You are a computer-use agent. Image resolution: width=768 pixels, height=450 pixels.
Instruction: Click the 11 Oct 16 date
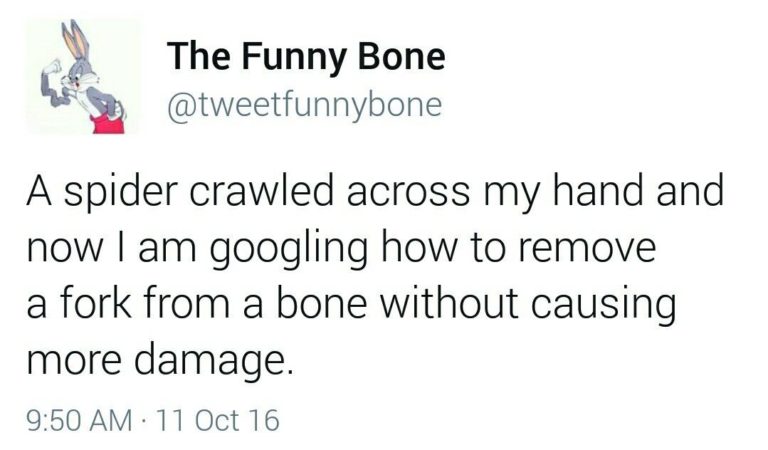pyautogui.click(x=219, y=419)
